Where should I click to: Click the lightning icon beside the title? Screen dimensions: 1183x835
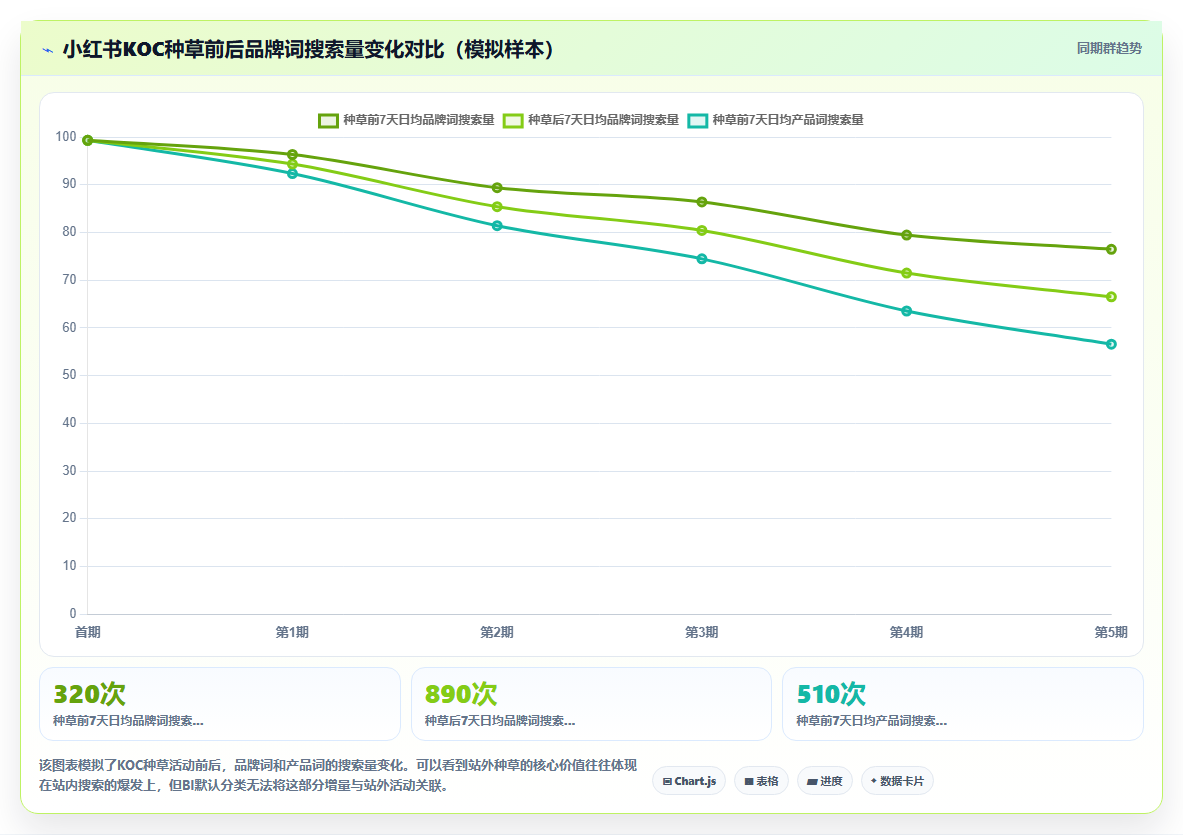48,51
